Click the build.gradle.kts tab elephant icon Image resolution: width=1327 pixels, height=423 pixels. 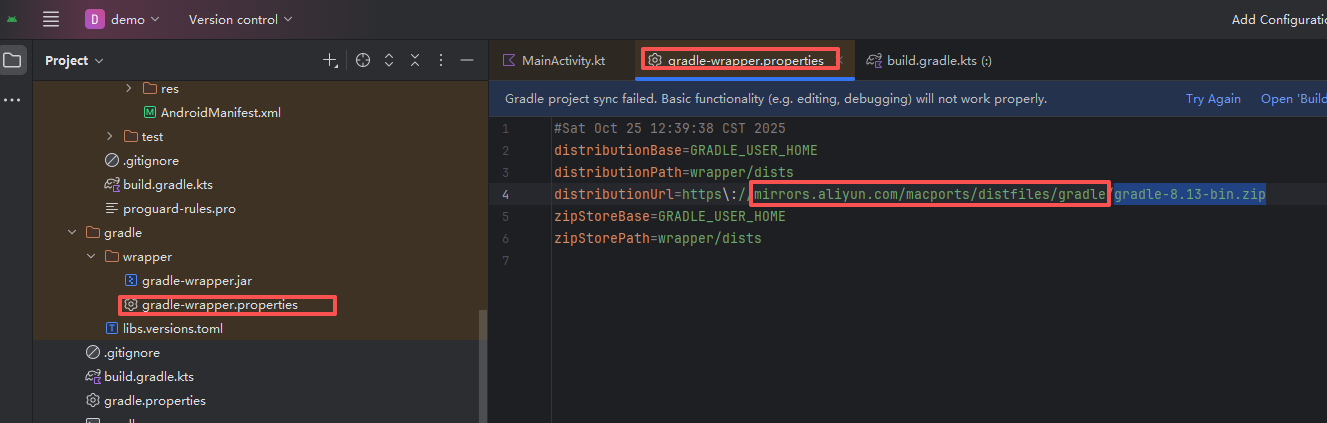pyautogui.click(x=874, y=60)
